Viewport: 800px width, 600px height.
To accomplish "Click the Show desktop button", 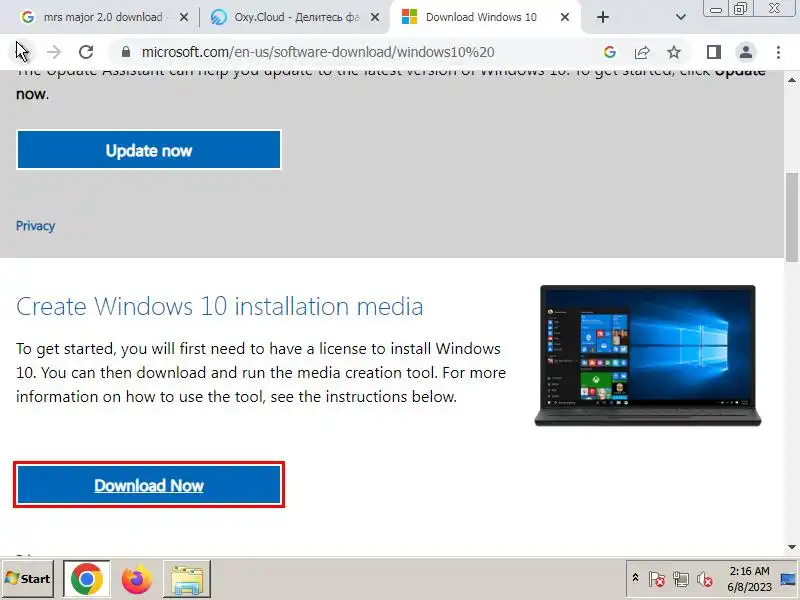I will click(789, 579).
